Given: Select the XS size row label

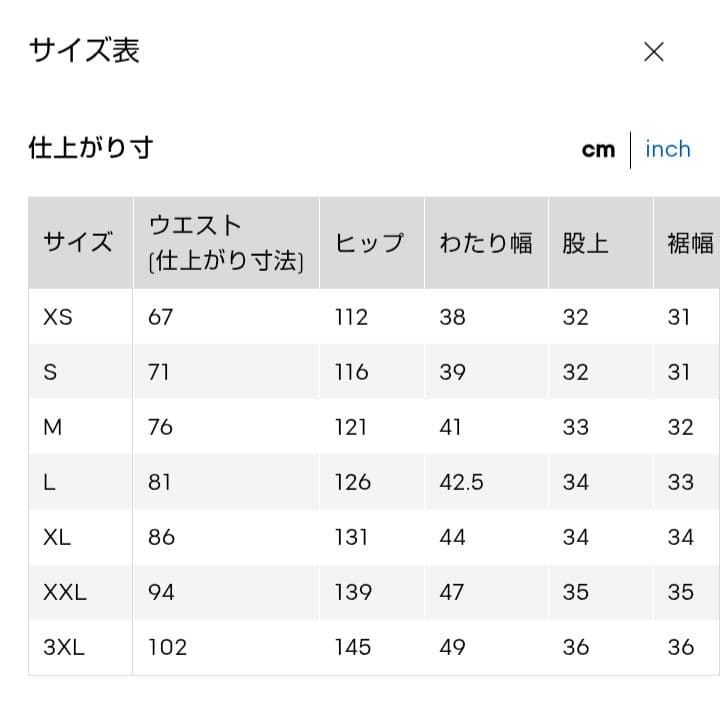Looking at the screenshot, I should [x=58, y=317].
